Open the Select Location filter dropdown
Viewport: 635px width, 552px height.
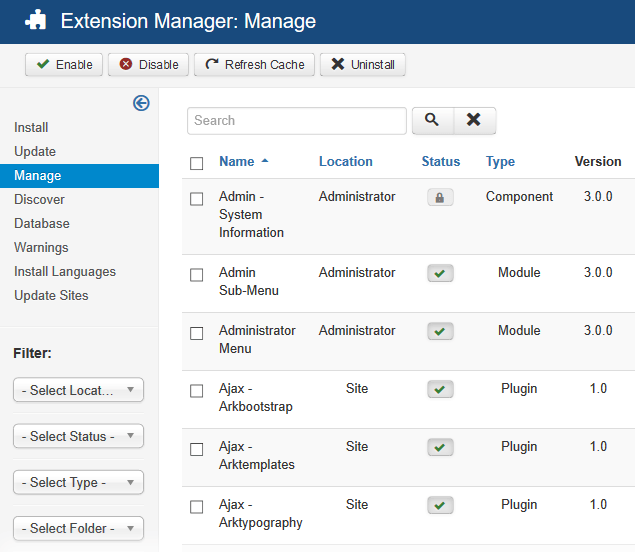(78, 390)
